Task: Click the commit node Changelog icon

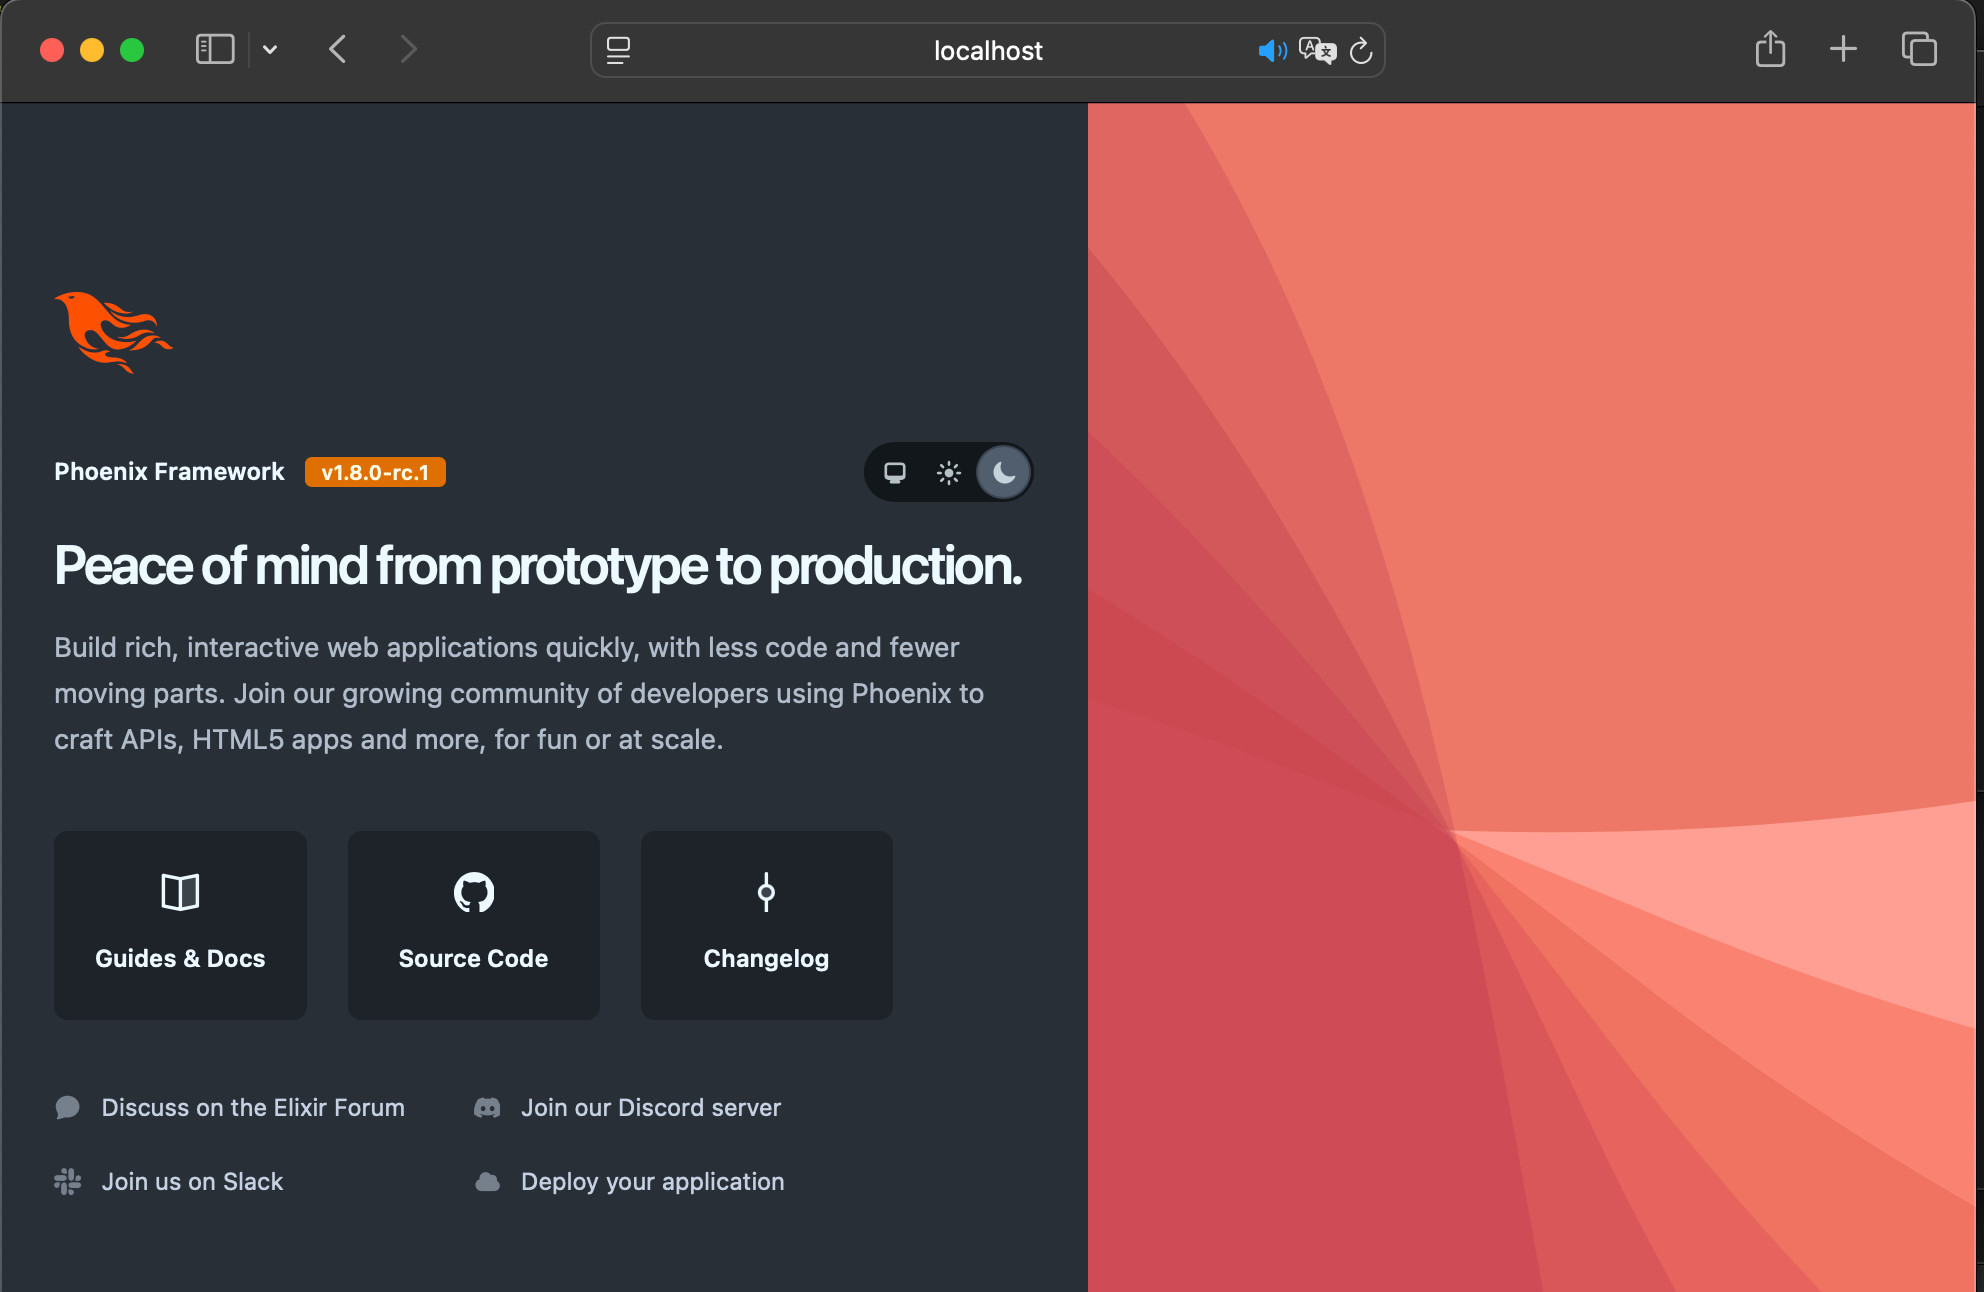Action: (x=766, y=892)
